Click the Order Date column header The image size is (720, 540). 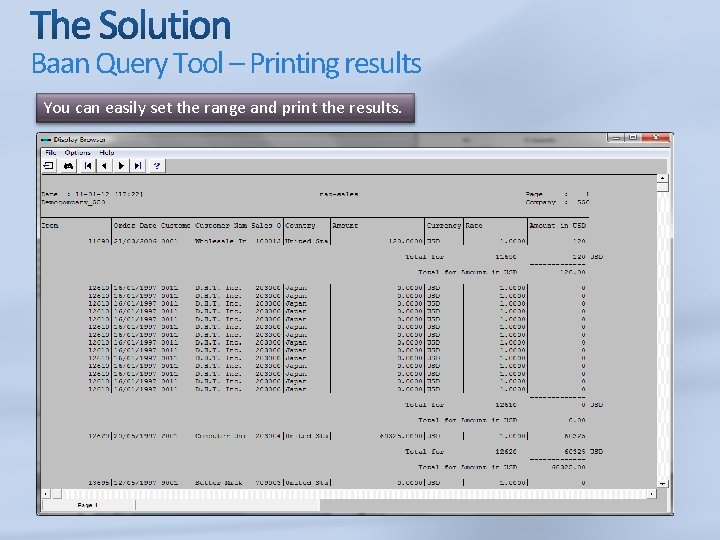(x=135, y=225)
